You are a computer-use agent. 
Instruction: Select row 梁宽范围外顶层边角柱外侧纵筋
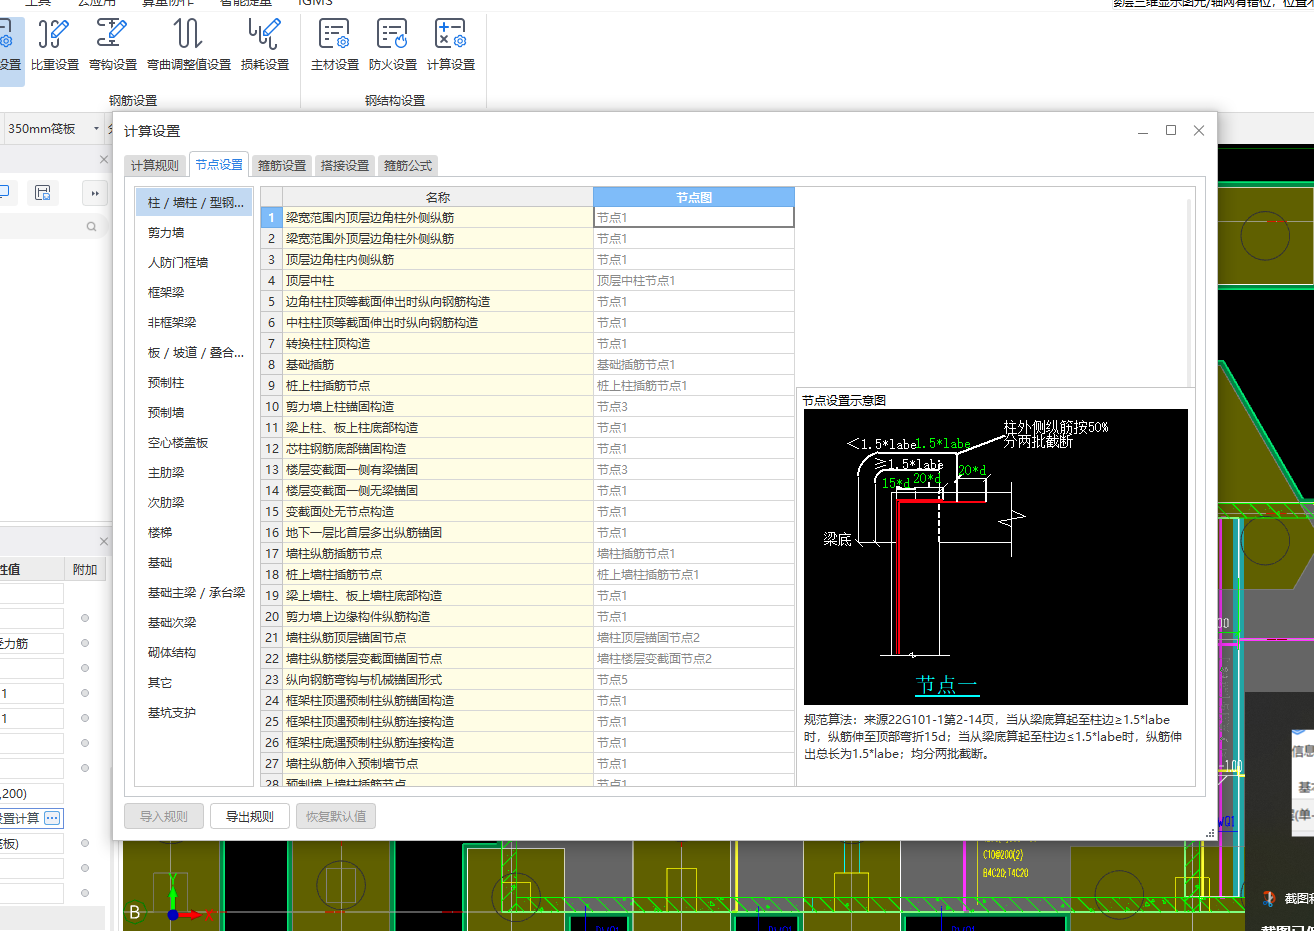pyautogui.click(x=438, y=238)
